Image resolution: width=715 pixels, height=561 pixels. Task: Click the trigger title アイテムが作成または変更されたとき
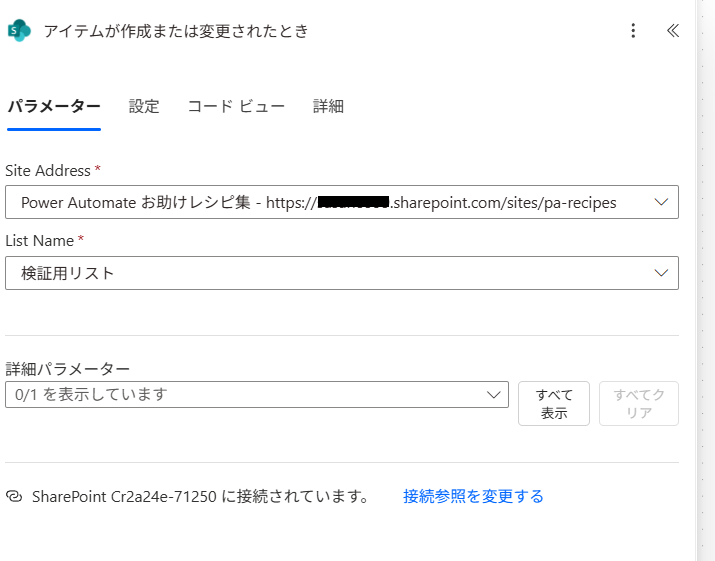pyautogui.click(x=176, y=31)
